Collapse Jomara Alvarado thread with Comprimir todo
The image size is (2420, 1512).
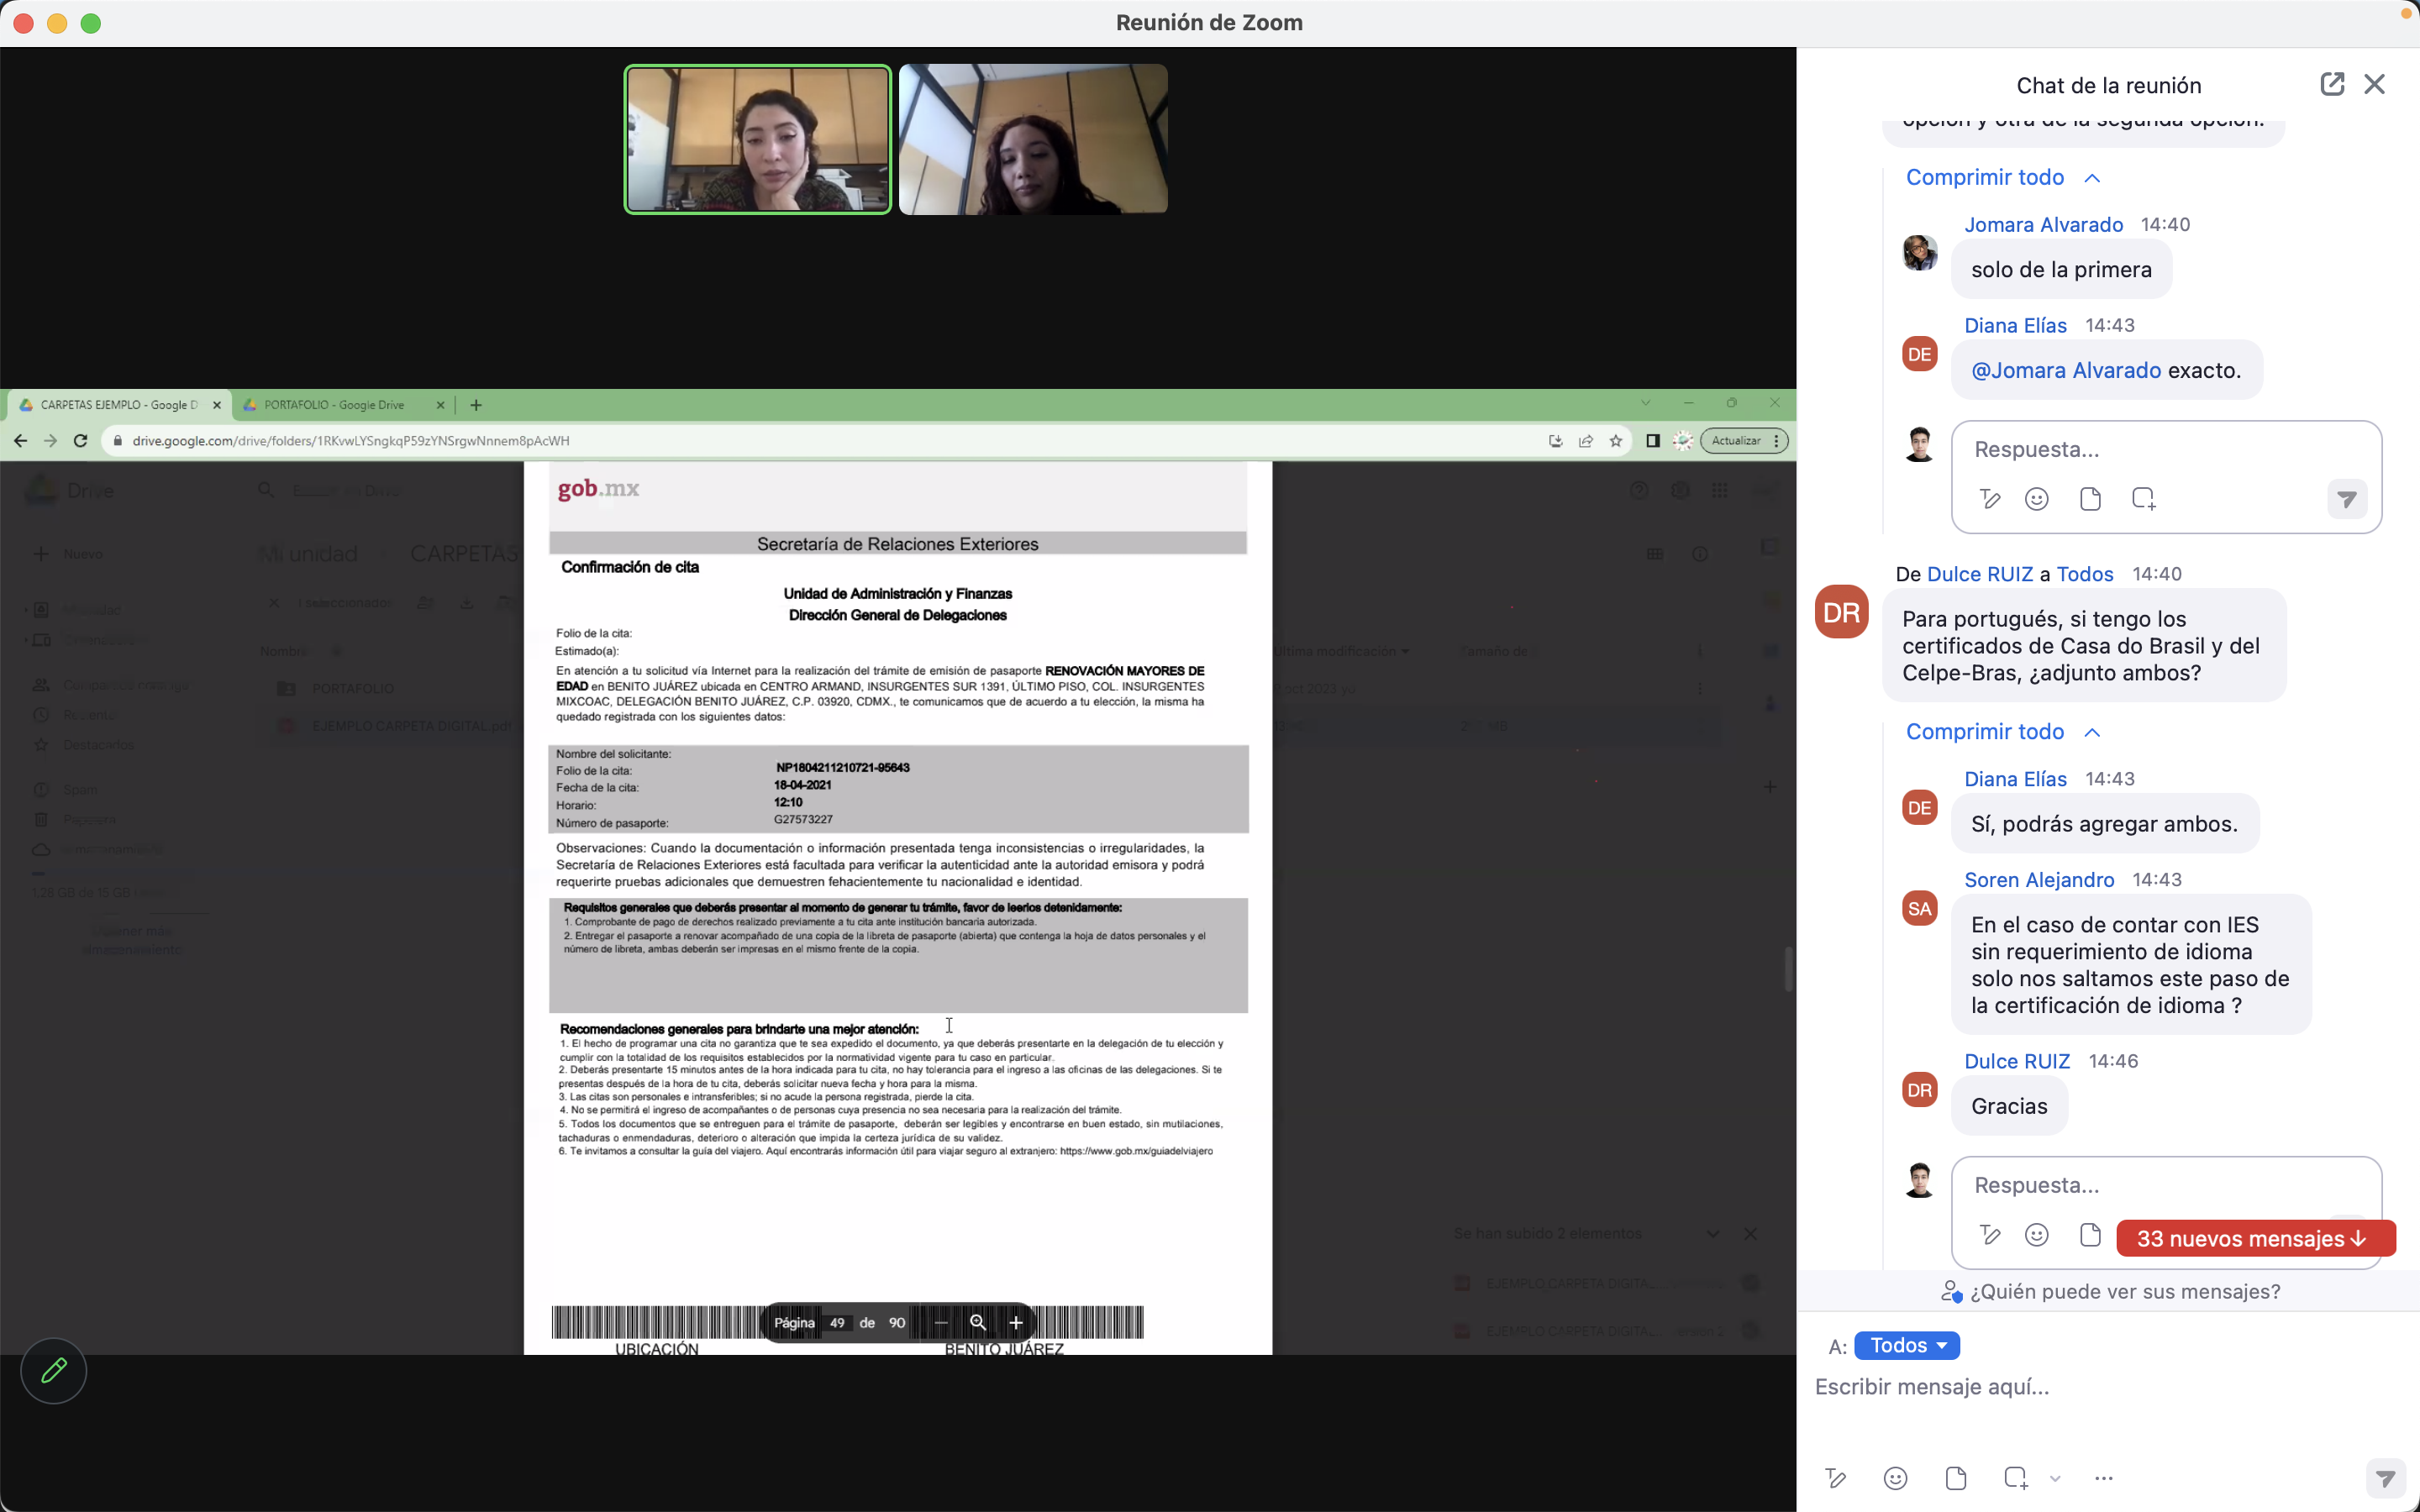[x=2001, y=178]
